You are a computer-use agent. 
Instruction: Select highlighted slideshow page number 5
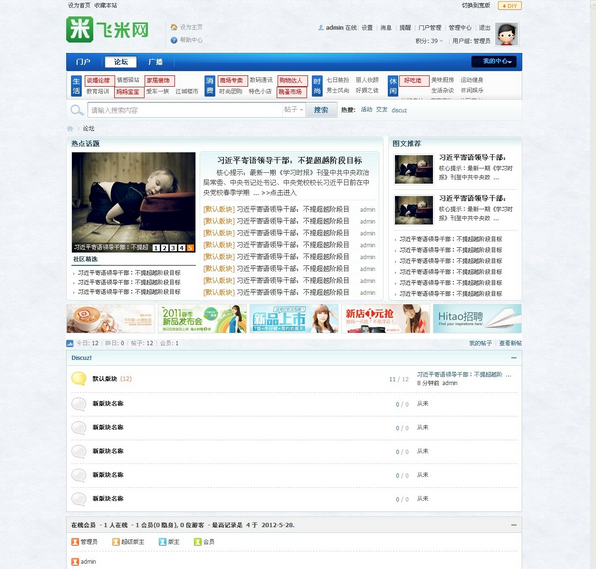(190, 248)
